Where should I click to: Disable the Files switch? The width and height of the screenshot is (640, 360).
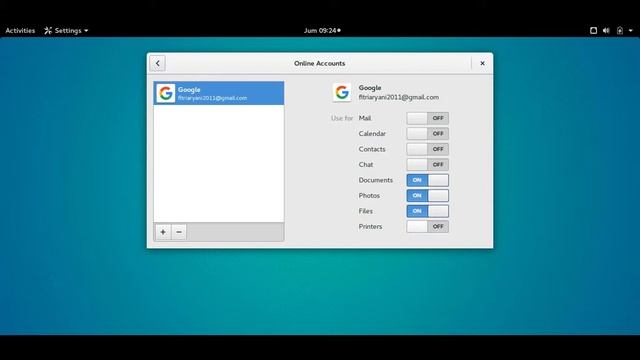427,211
